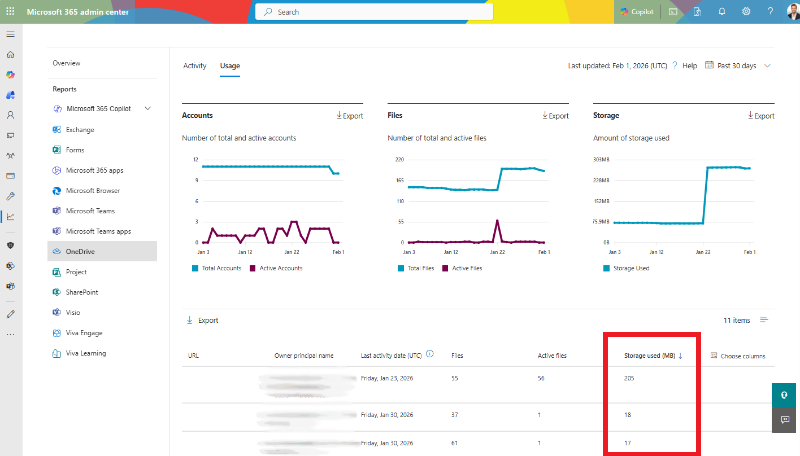
Task: Open Security shield icon in left rail
Action: [x=11, y=245]
